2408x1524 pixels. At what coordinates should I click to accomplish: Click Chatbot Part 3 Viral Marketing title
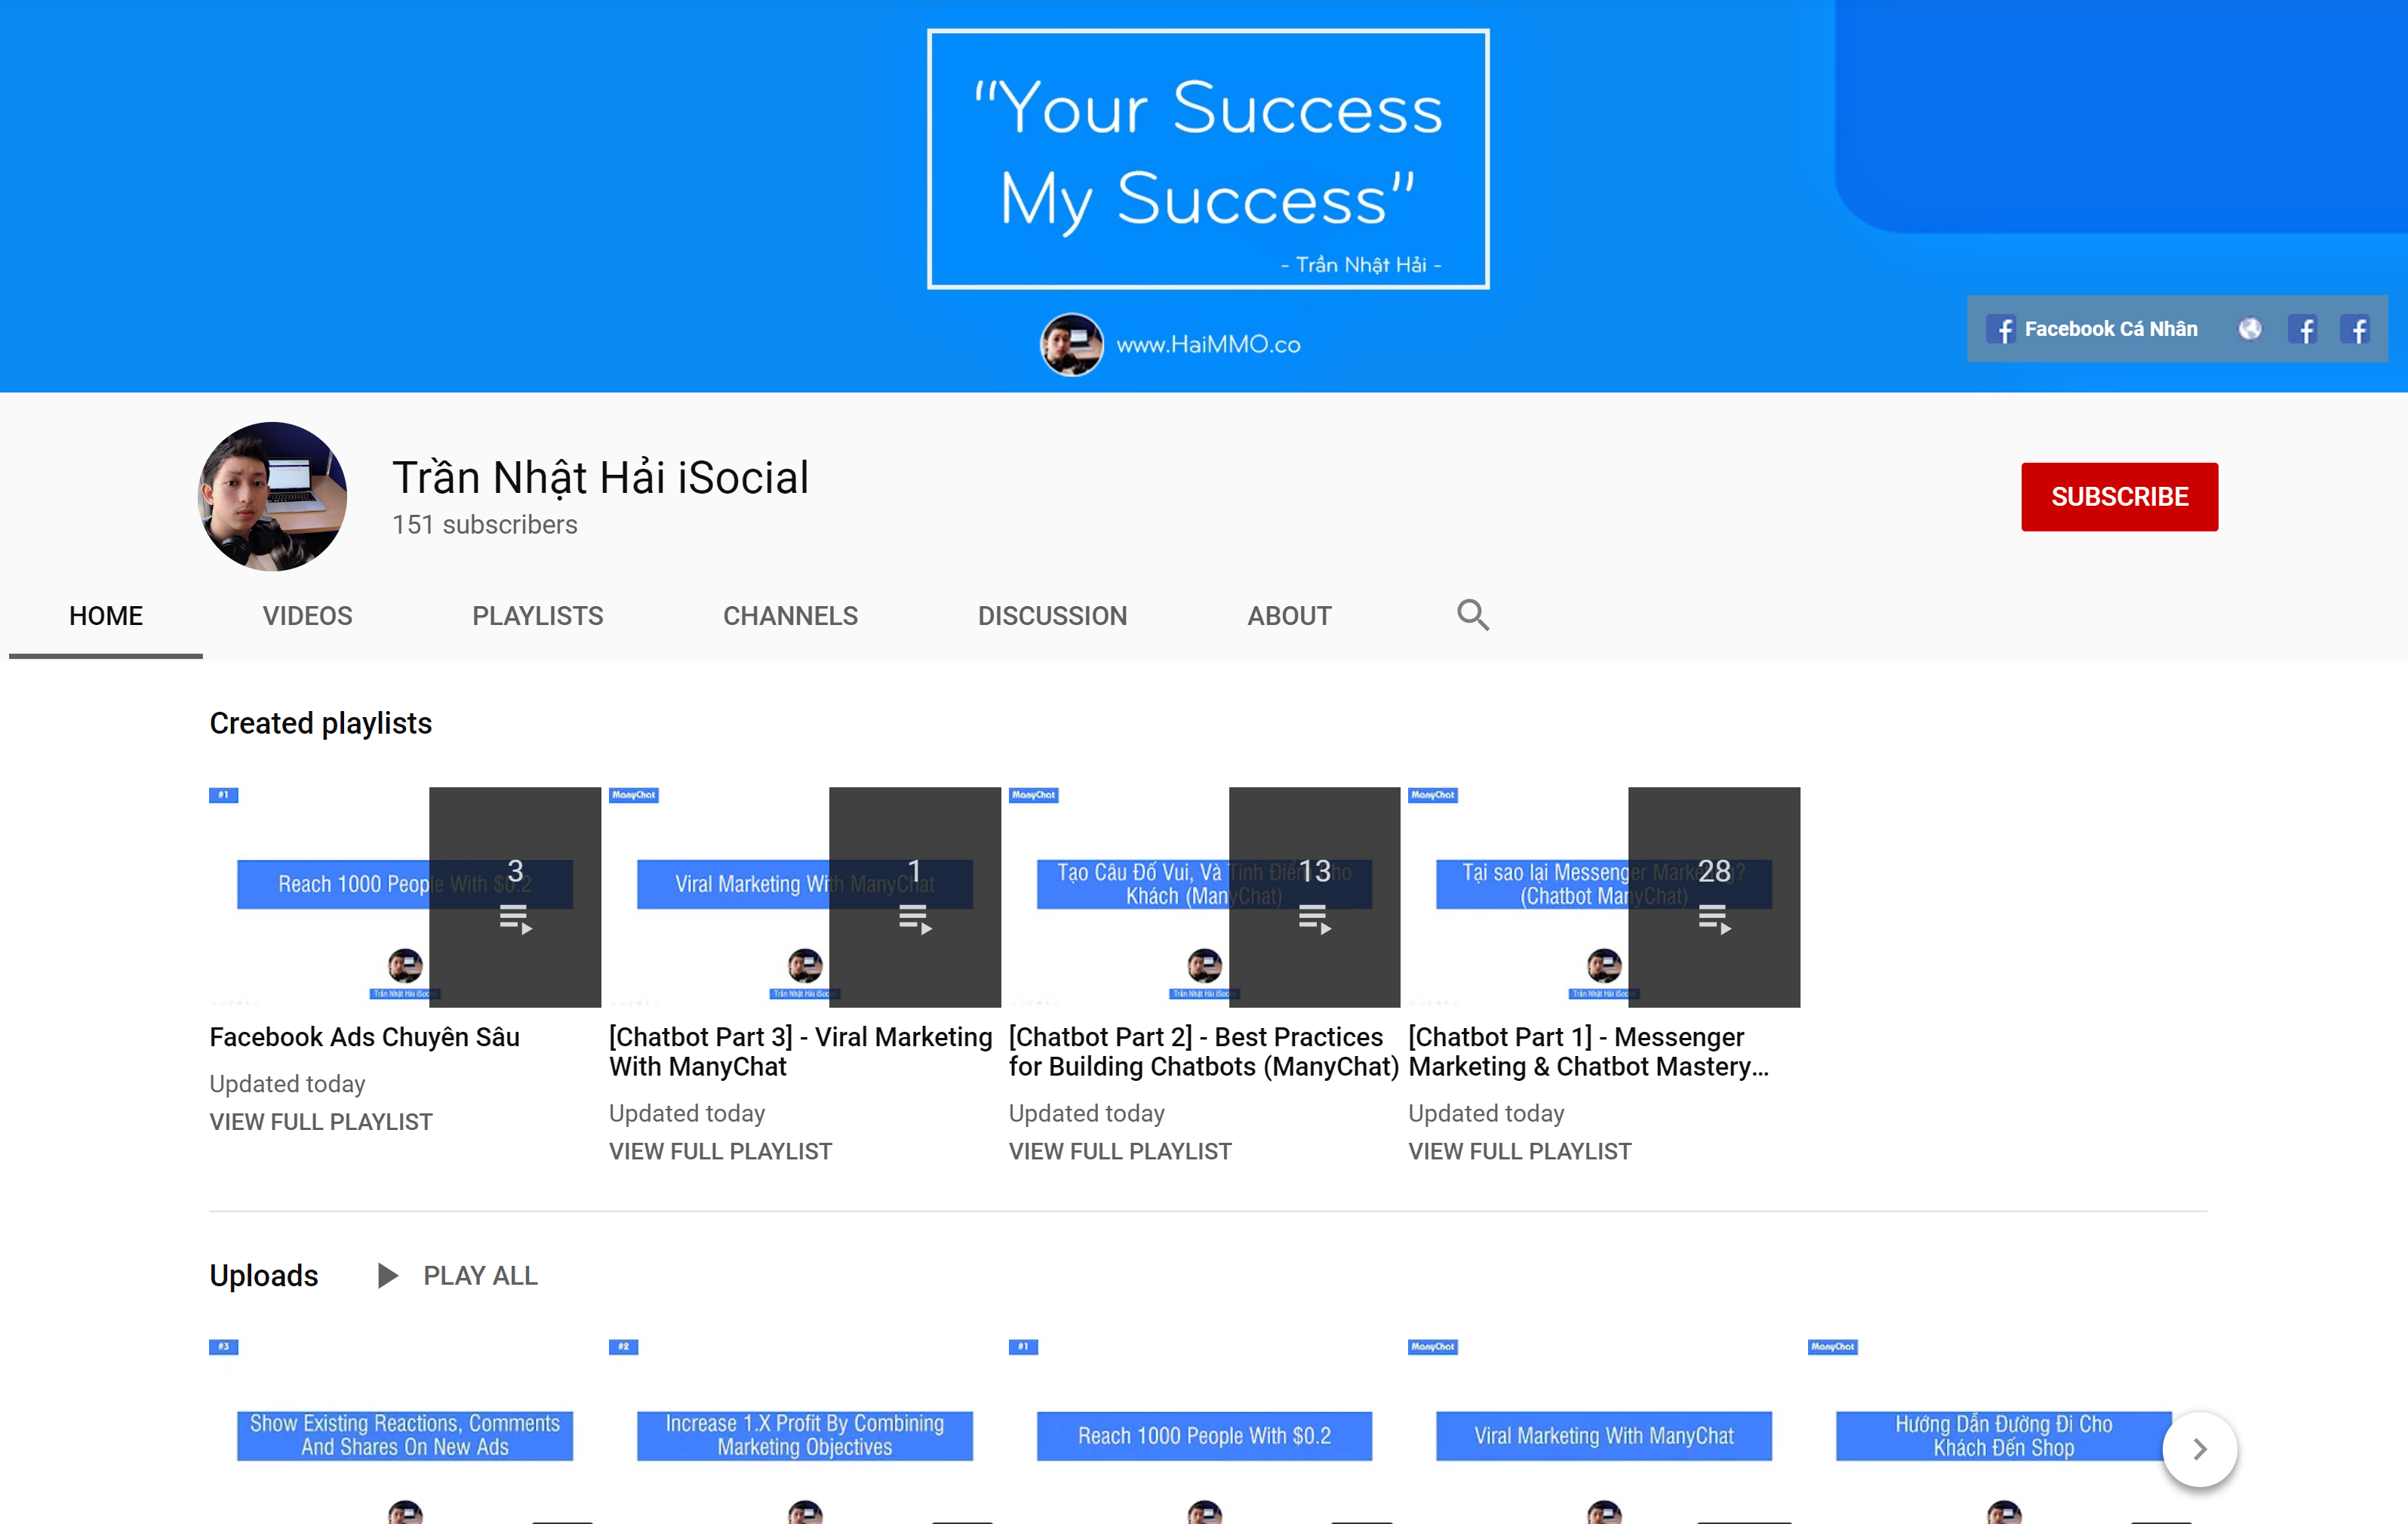(x=801, y=1052)
